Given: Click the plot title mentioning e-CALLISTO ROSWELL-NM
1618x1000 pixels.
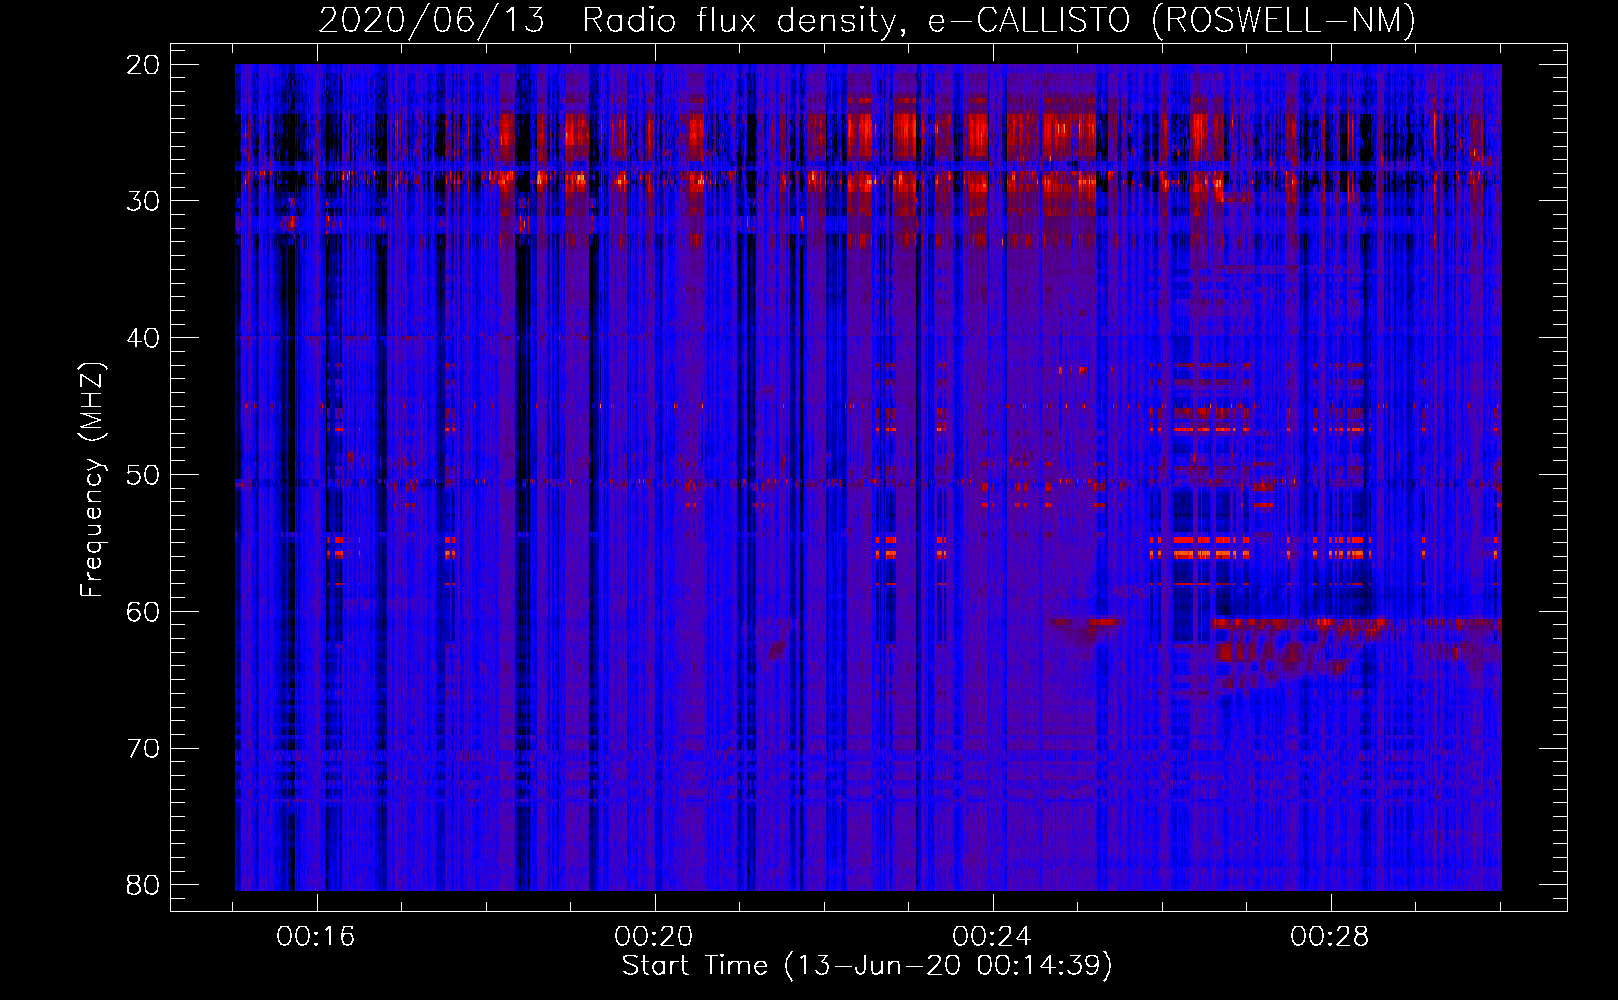Looking at the screenshot, I should point(867,20).
